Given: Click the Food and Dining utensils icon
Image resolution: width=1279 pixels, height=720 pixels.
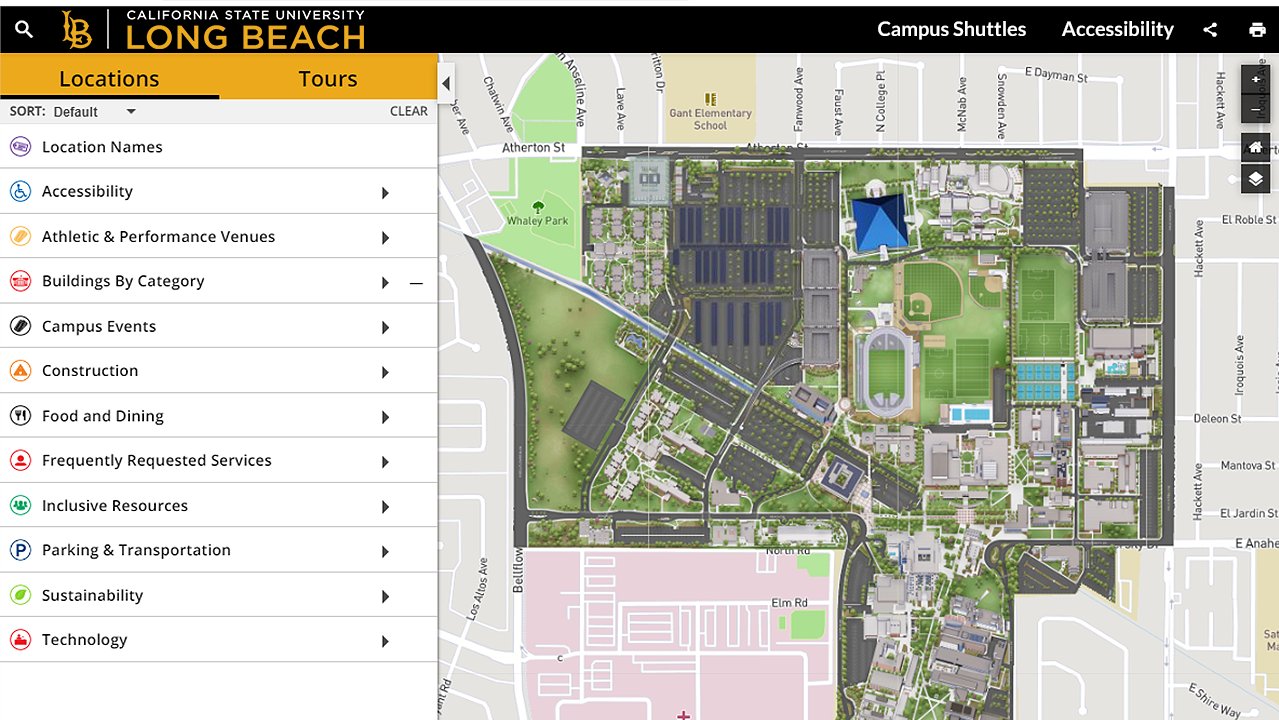Looking at the screenshot, I should click(20, 416).
